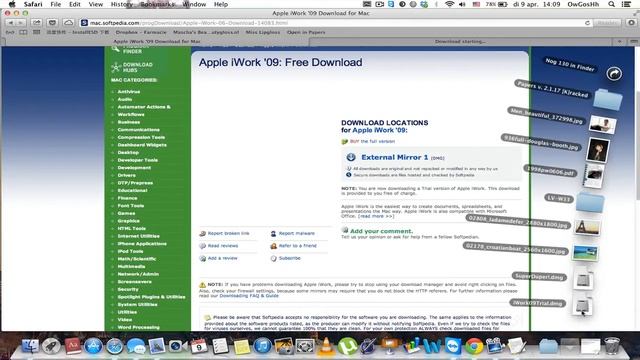Open 'Compression Tools' category
Image resolution: width=640 pixels, height=360 pixels.
(141, 137)
